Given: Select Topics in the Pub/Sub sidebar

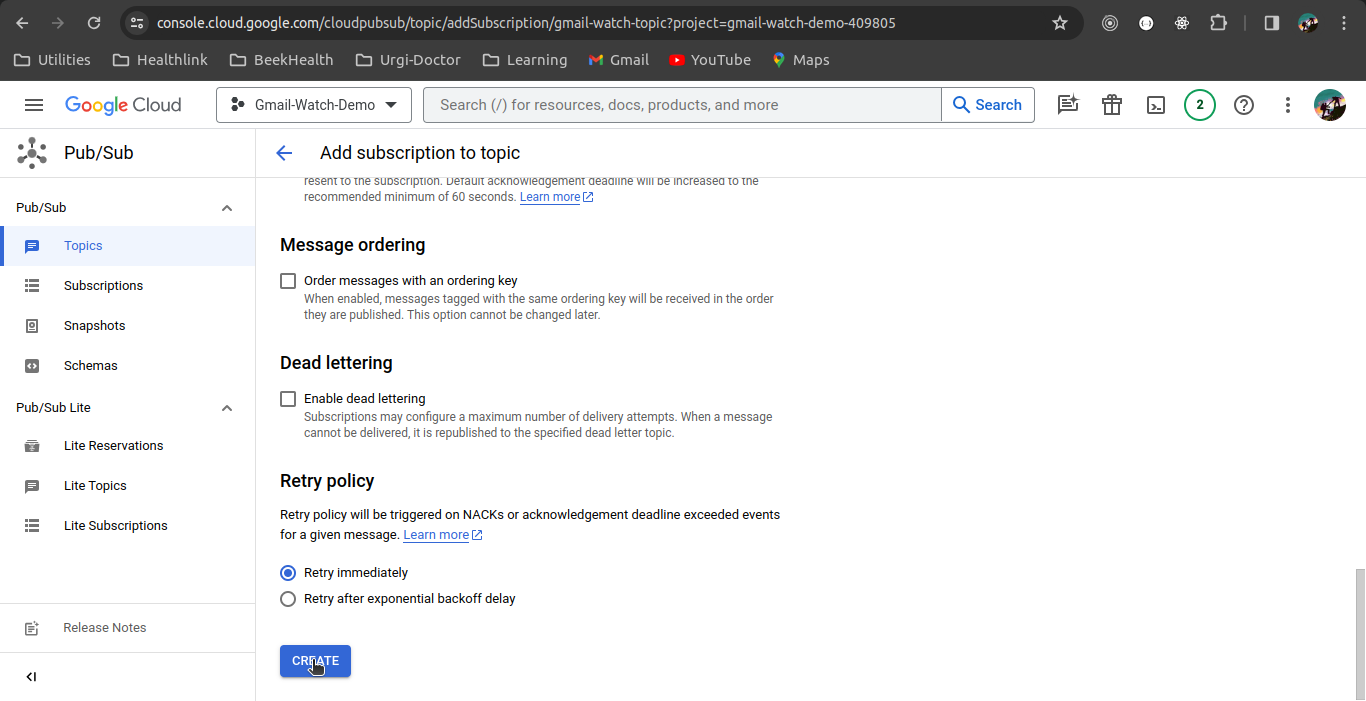Looking at the screenshot, I should click(x=83, y=245).
